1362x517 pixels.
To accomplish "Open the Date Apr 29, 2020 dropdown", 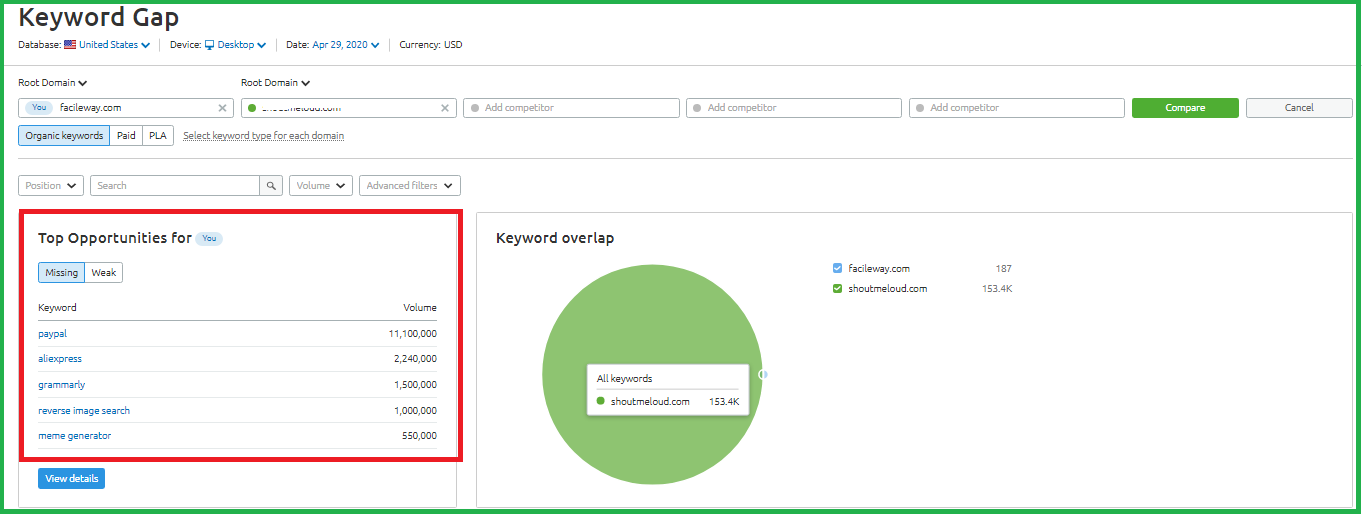I will pyautogui.click(x=346, y=45).
